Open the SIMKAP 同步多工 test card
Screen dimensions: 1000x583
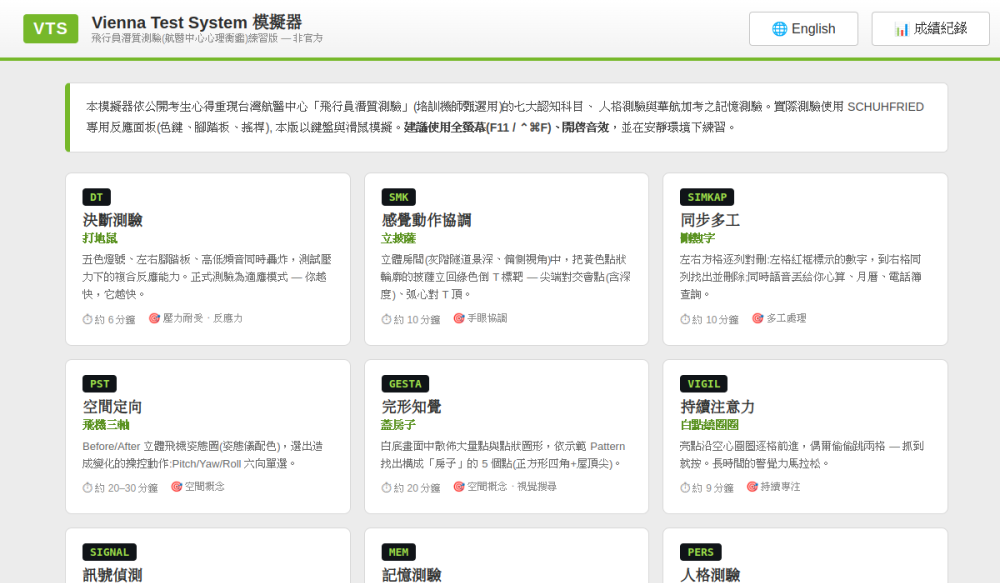[805, 259]
